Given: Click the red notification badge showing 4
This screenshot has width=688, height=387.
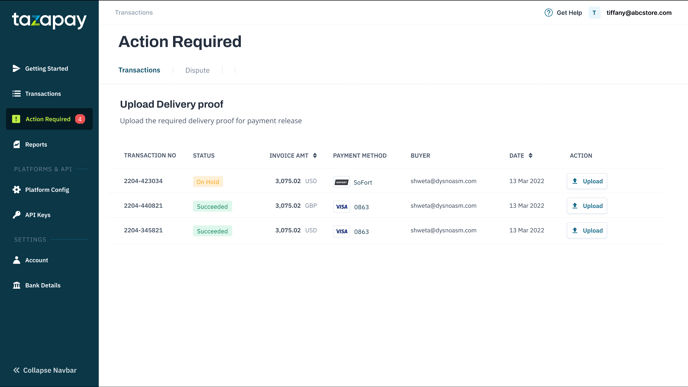Looking at the screenshot, I should [80, 119].
